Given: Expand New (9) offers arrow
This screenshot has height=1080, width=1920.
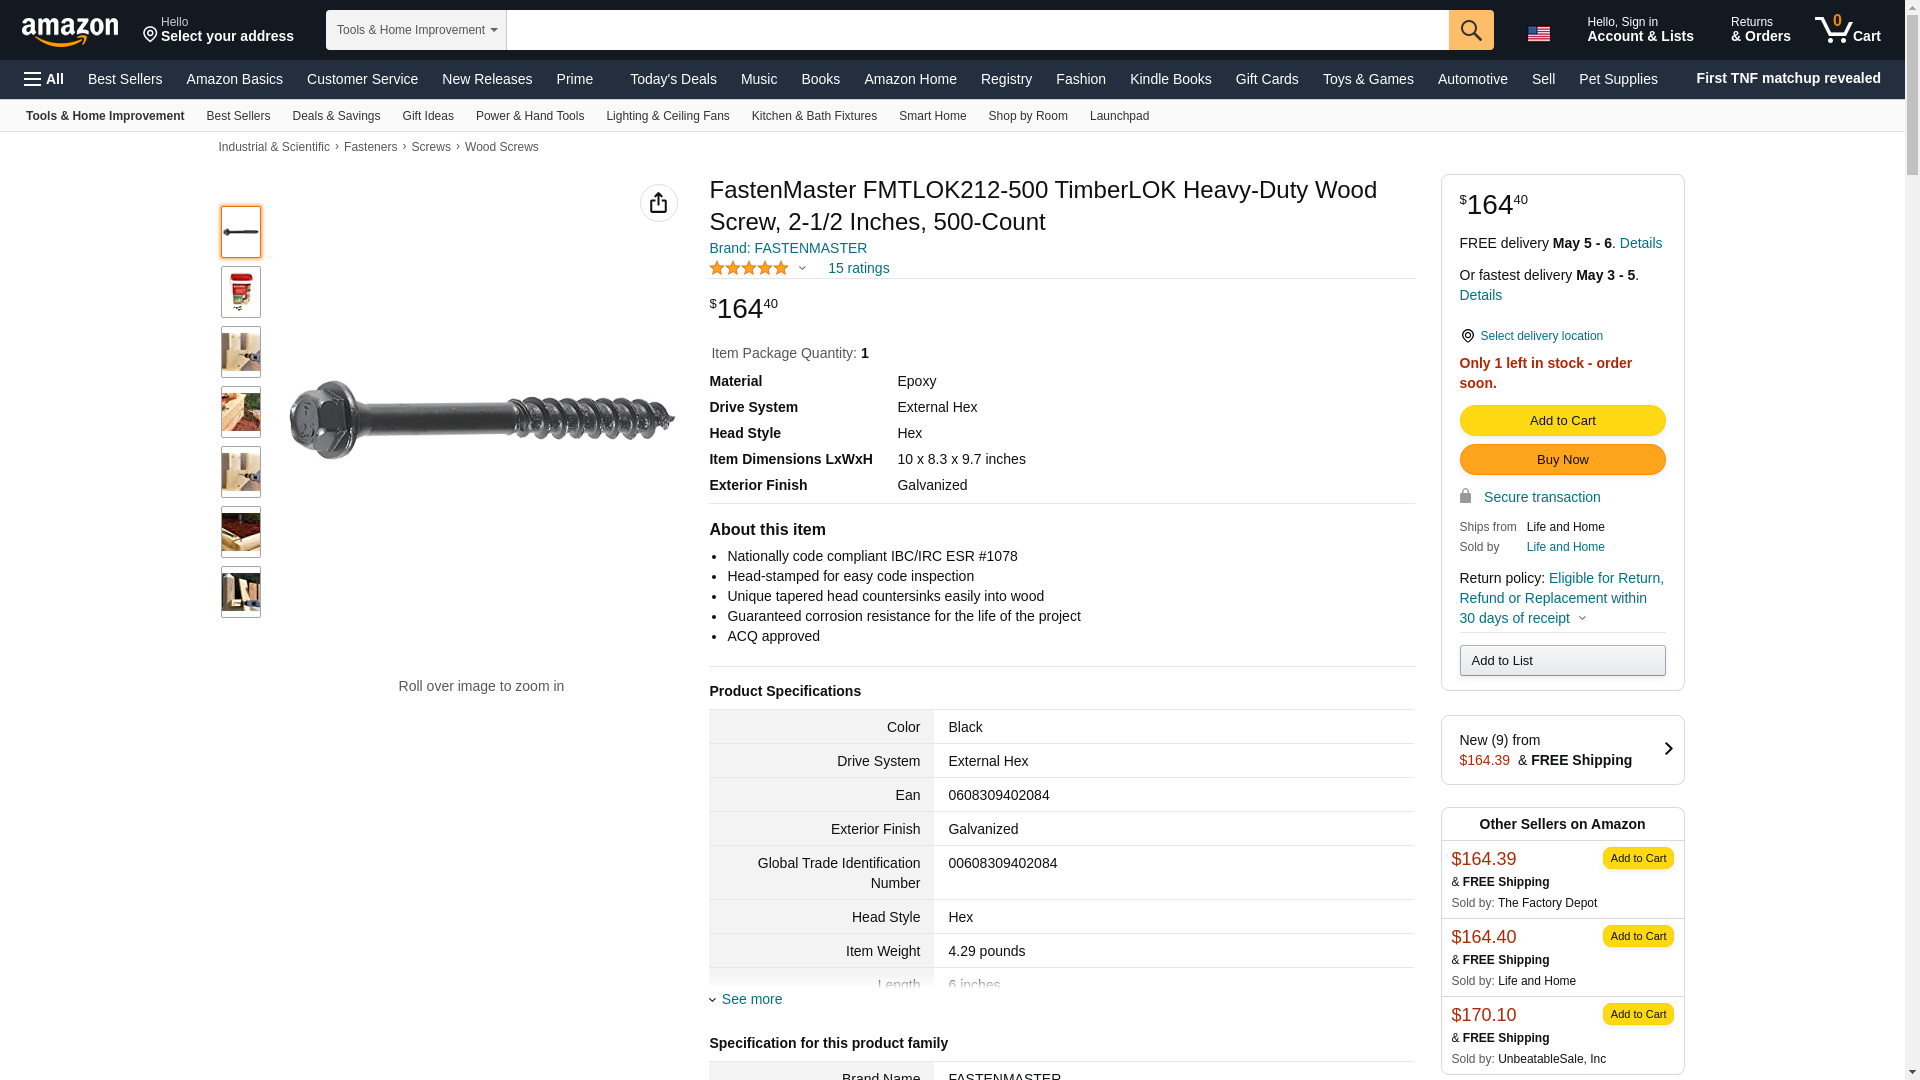Looking at the screenshot, I should click(x=1667, y=749).
